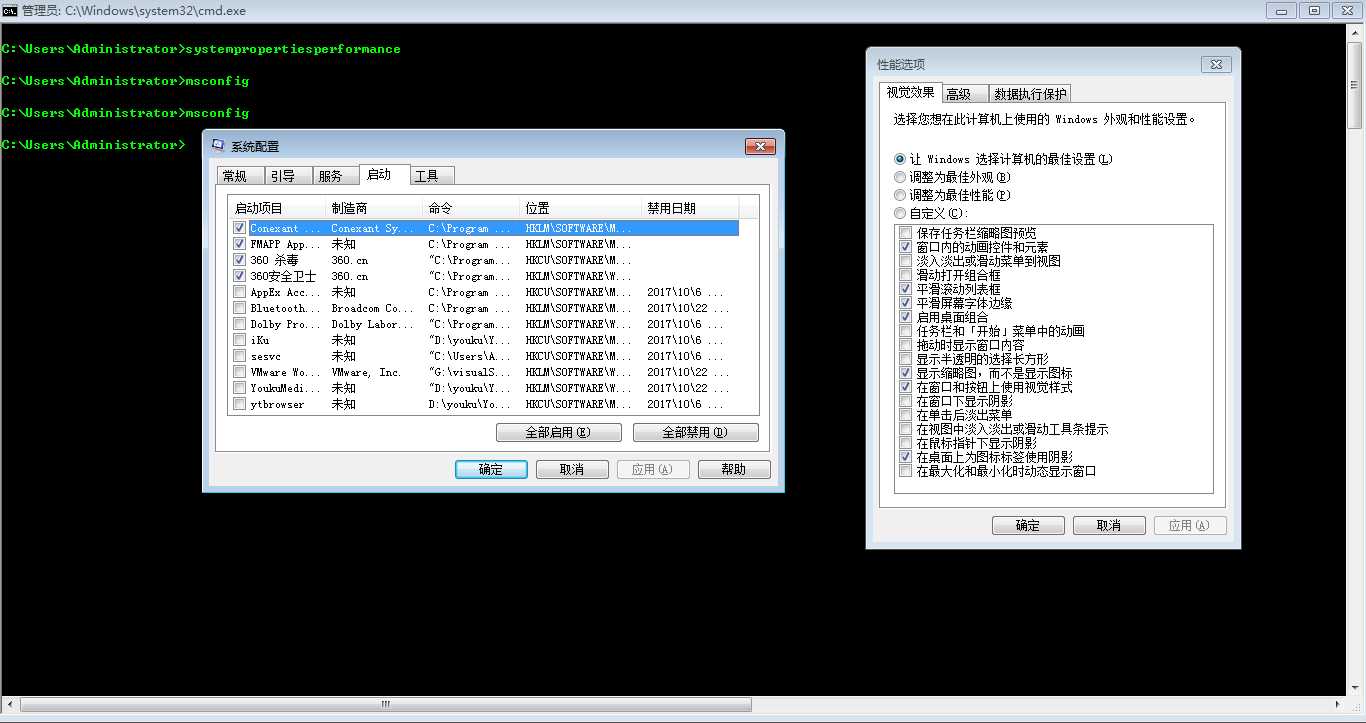Disable the 360 杀毒 startup checkbox
Screen dimensions: 1366x723
click(x=239, y=260)
